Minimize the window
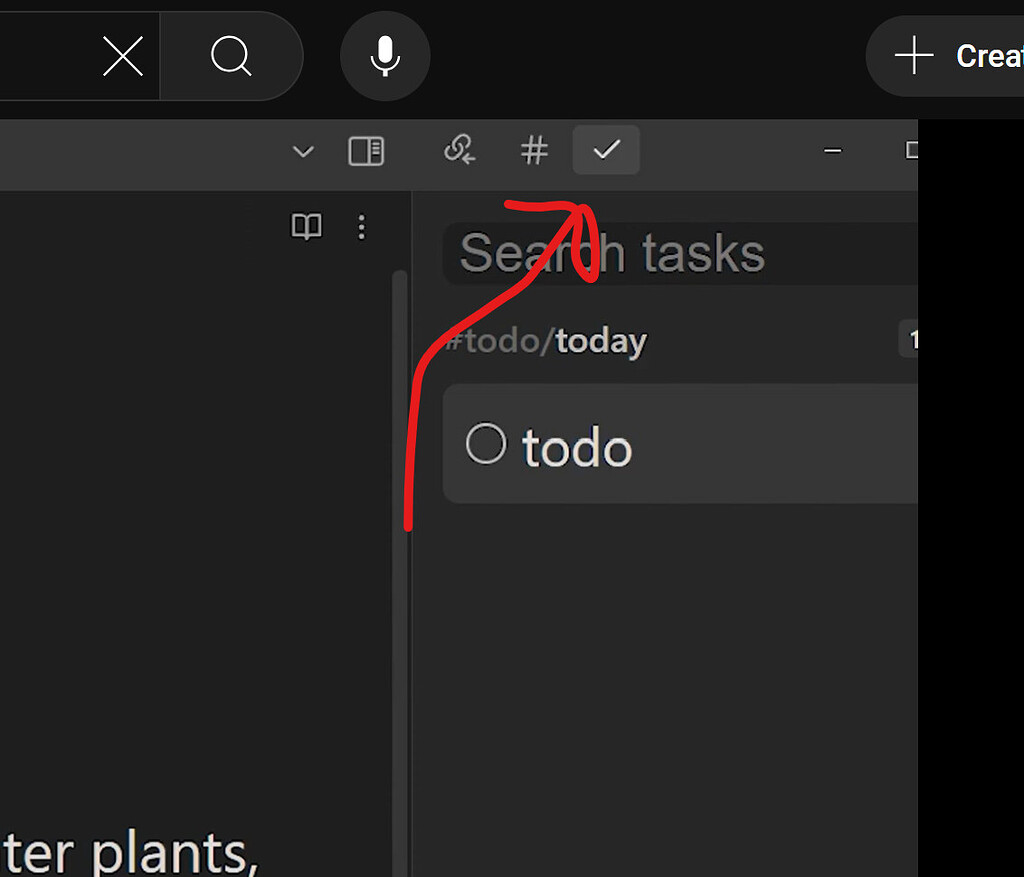The width and height of the screenshot is (1024, 877). pos(832,151)
